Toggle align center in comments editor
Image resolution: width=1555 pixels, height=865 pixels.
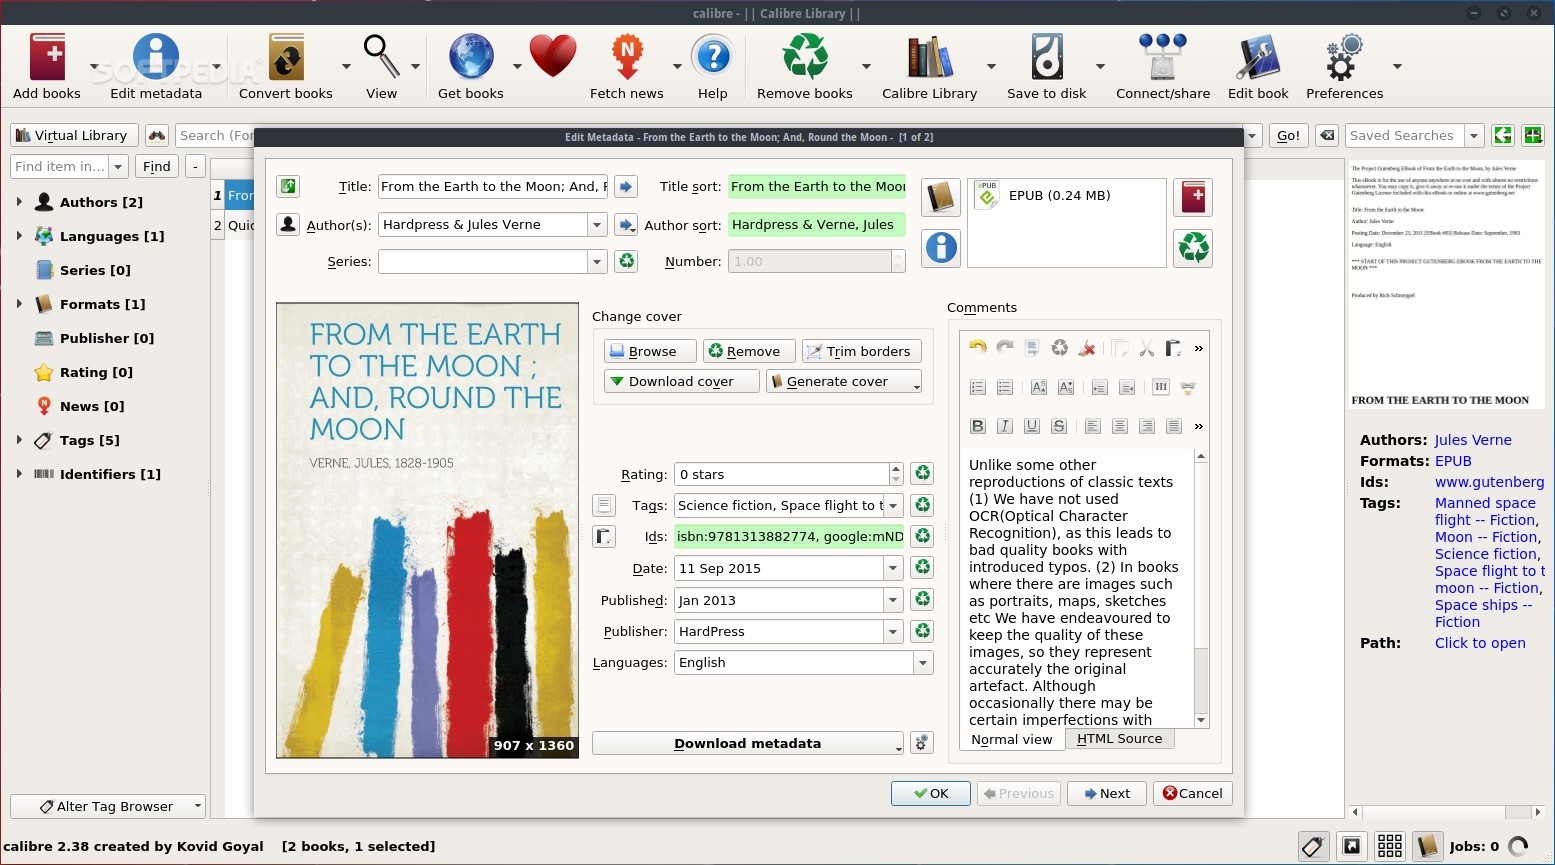click(1120, 426)
